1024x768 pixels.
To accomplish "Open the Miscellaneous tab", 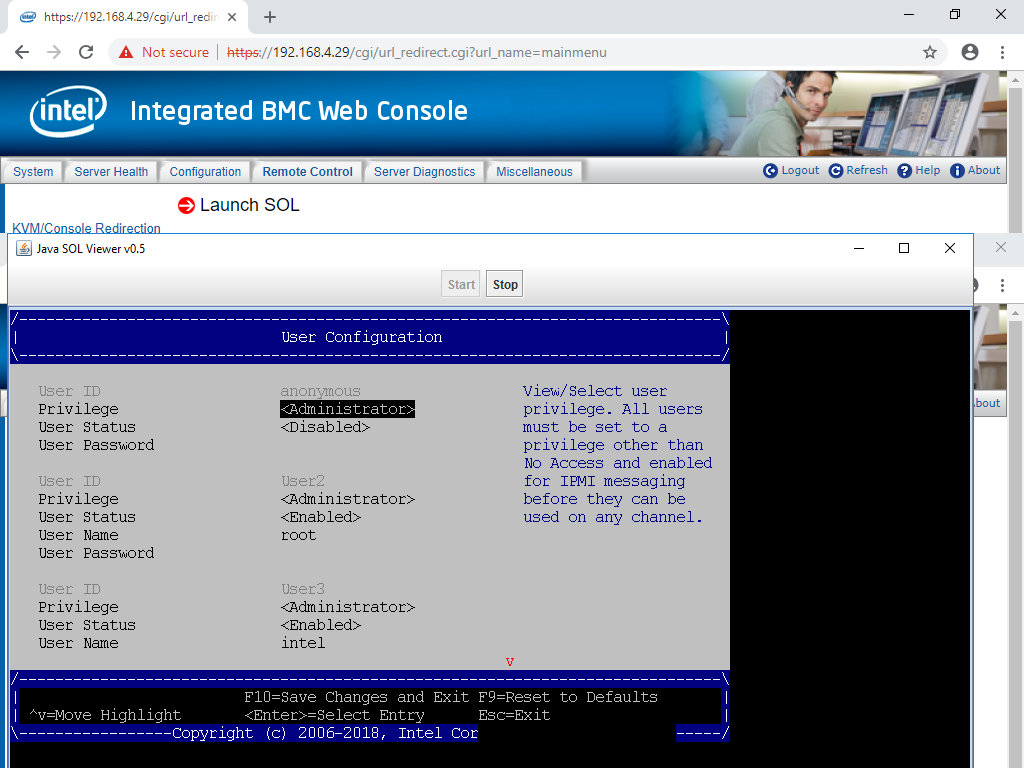I will coord(534,172).
